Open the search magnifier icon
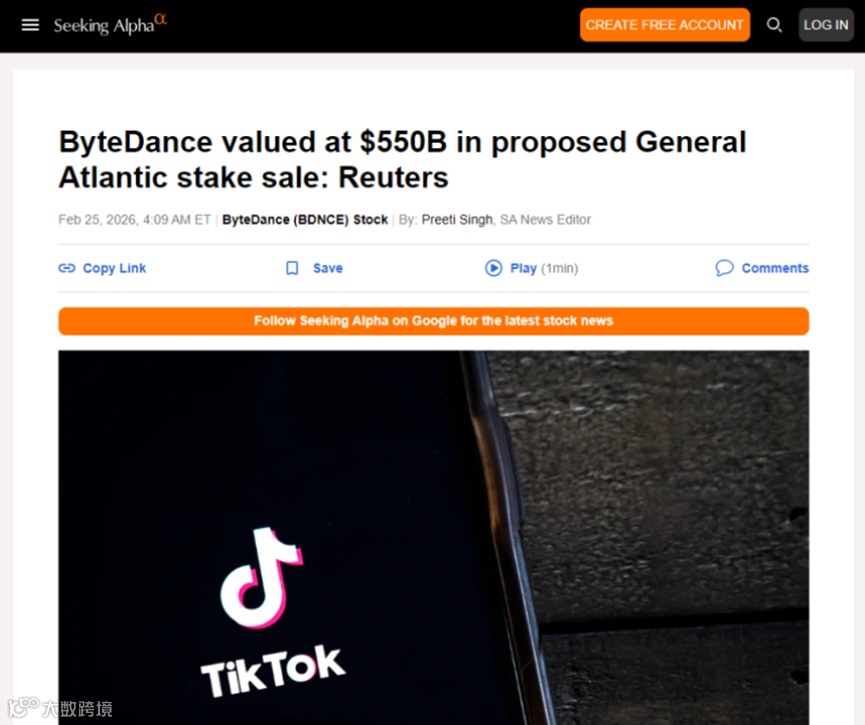The width and height of the screenshot is (865, 725). pyautogui.click(x=774, y=25)
